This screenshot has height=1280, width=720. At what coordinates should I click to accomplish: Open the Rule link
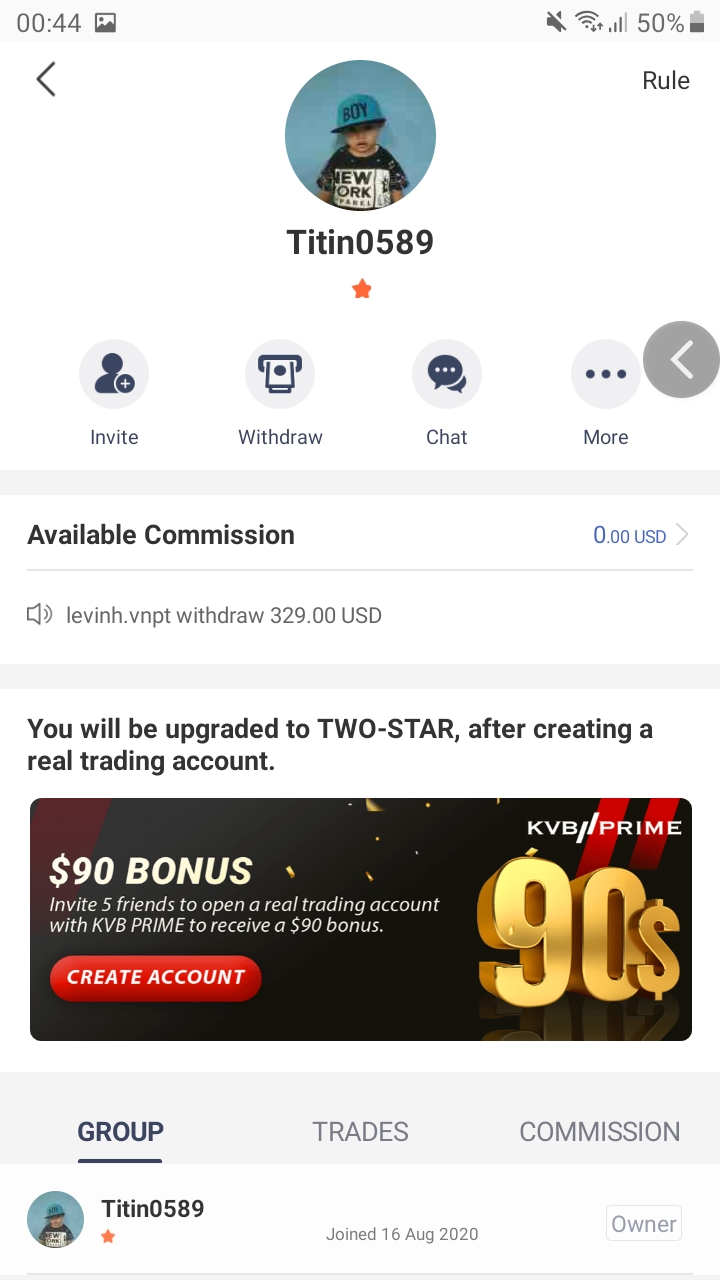pos(666,81)
